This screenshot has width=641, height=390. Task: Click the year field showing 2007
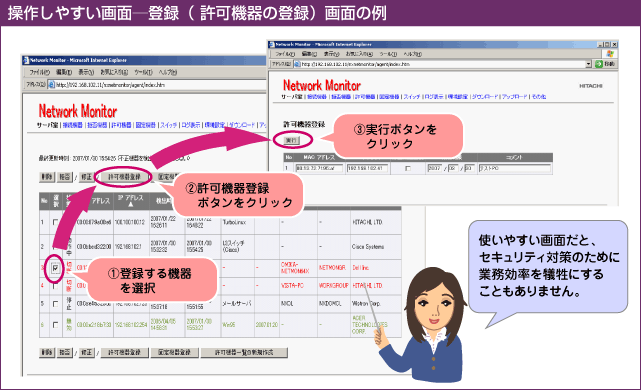tap(435, 168)
